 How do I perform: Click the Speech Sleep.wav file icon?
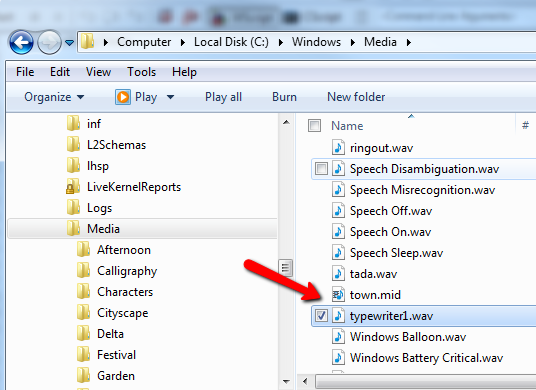pos(338,253)
